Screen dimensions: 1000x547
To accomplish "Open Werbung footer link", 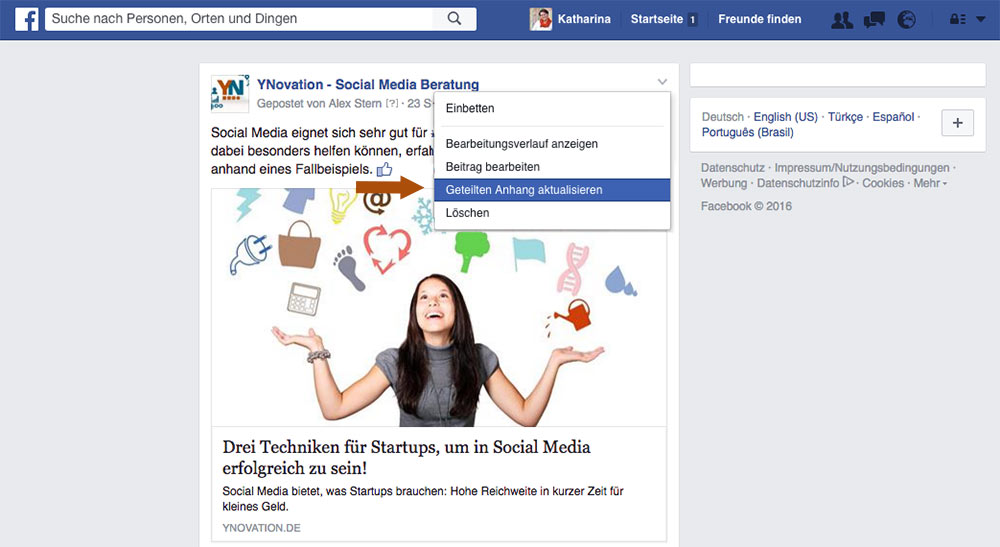I will 723,183.
